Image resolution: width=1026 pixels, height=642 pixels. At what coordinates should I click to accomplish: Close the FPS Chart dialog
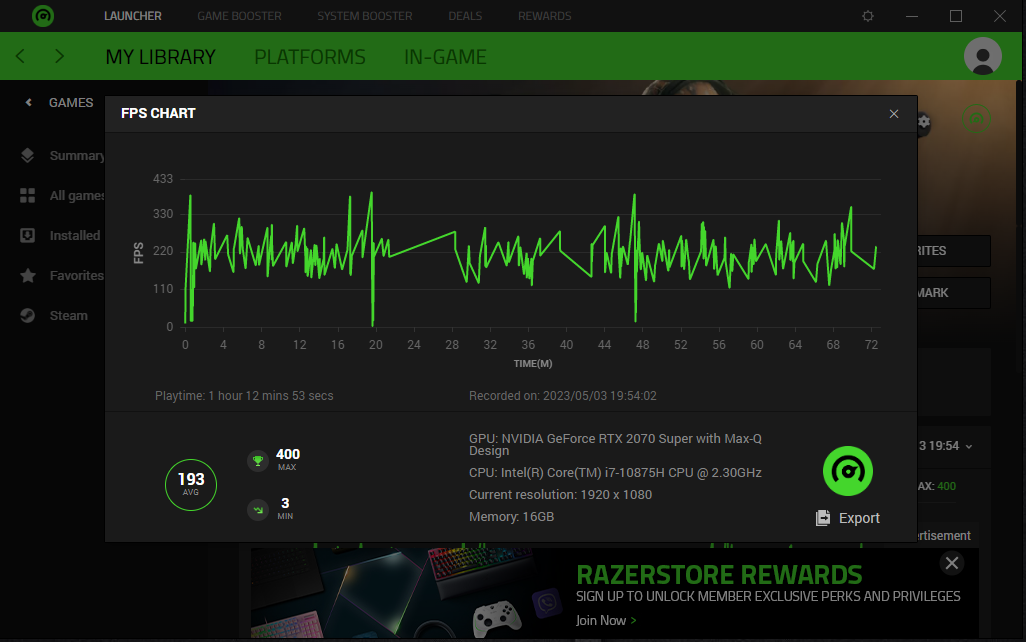894,114
